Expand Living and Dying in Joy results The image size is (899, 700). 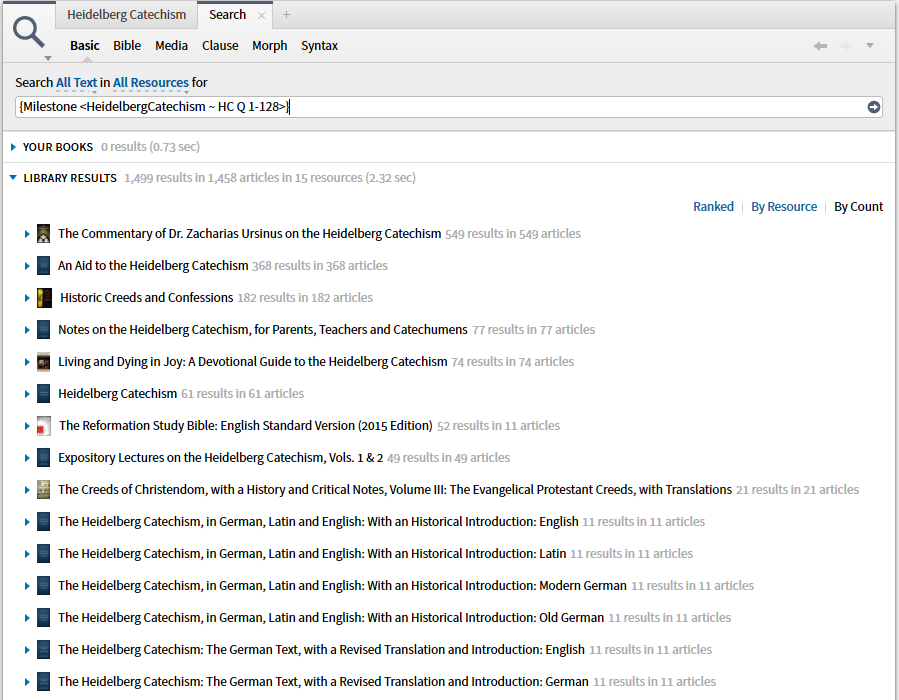[27, 362]
